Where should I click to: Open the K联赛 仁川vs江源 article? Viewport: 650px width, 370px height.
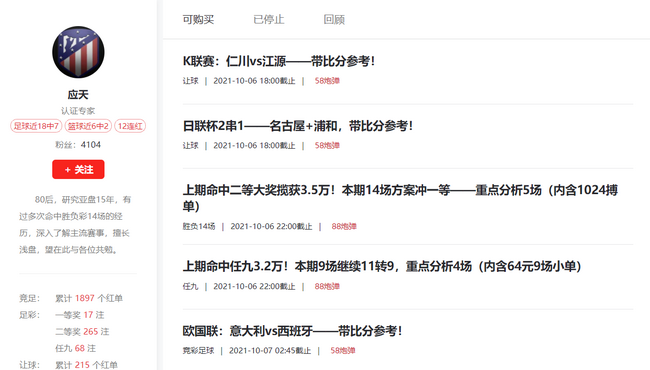pyautogui.click(x=279, y=61)
